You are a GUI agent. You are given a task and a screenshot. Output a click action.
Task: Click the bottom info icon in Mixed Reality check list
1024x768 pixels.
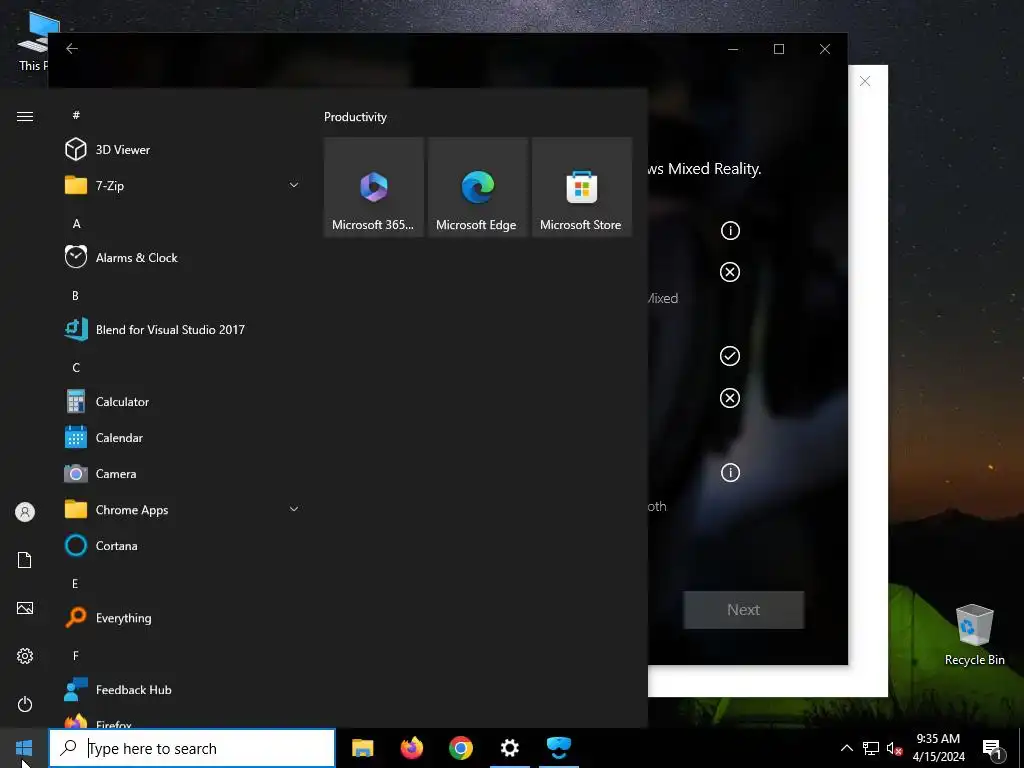730,472
